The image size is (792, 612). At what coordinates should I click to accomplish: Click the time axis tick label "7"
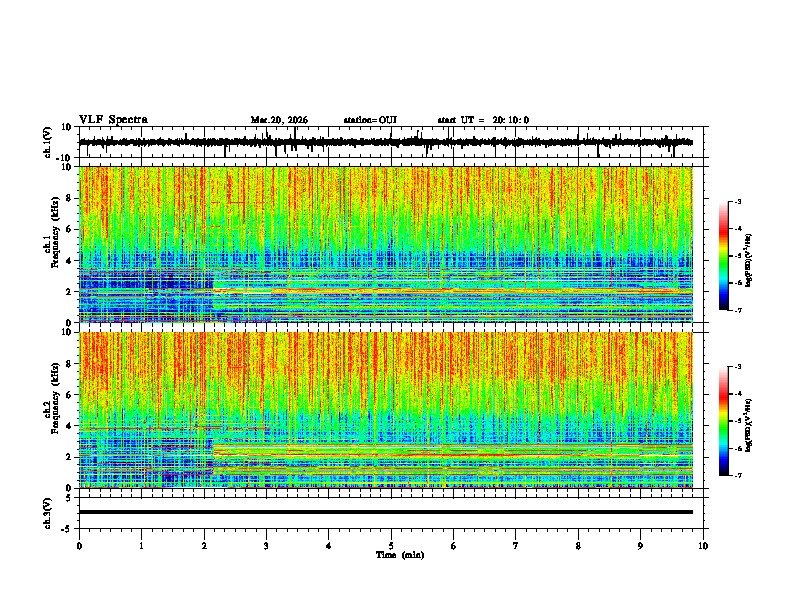[516, 546]
